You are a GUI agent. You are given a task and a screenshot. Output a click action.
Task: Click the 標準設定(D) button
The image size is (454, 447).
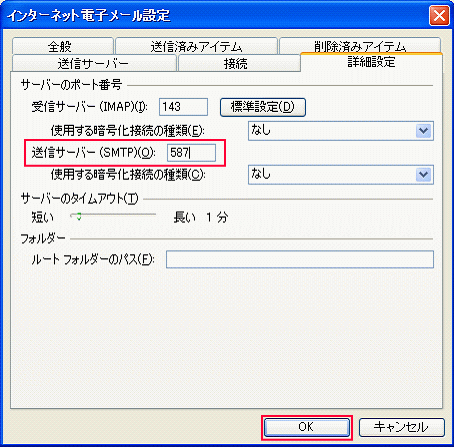263,107
